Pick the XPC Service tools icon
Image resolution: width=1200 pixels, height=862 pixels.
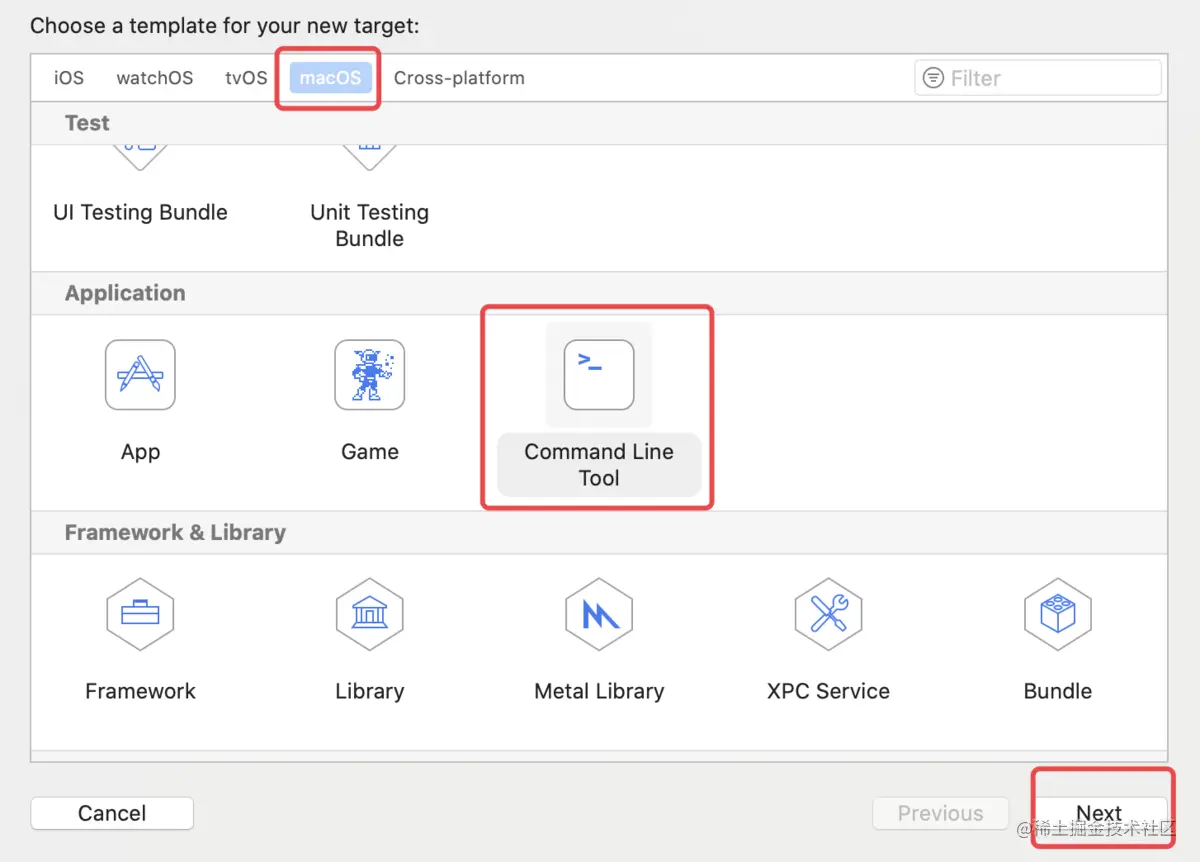coord(829,613)
